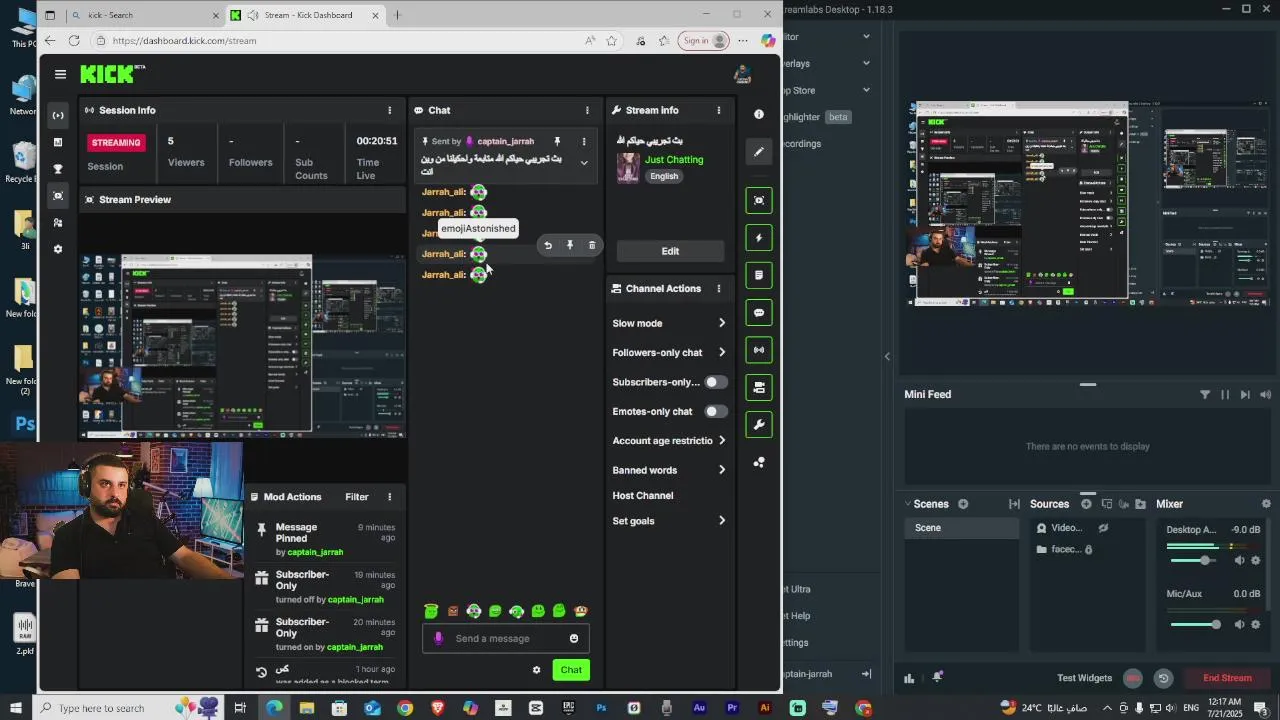Open chat settings gear beside Chat button
The height and width of the screenshot is (720, 1280).
(536, 670)
